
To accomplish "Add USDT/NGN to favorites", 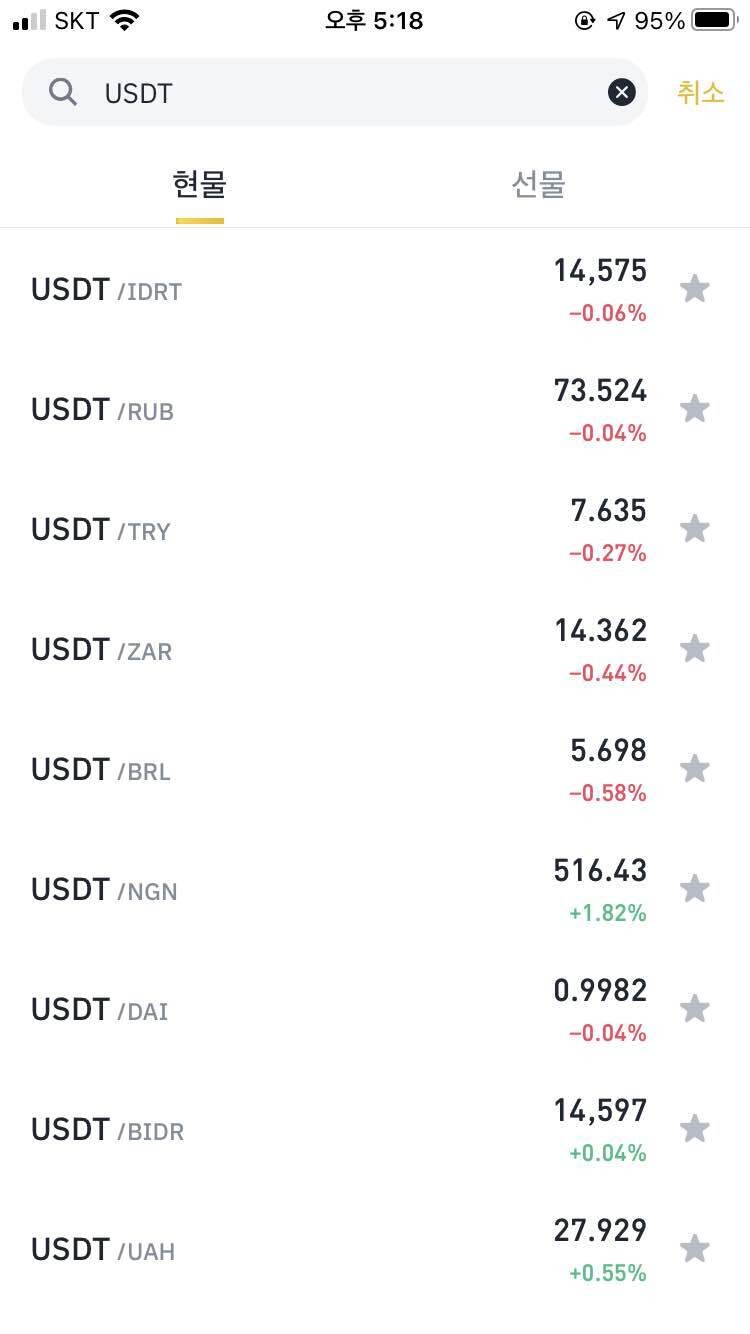I will (694, 889).
